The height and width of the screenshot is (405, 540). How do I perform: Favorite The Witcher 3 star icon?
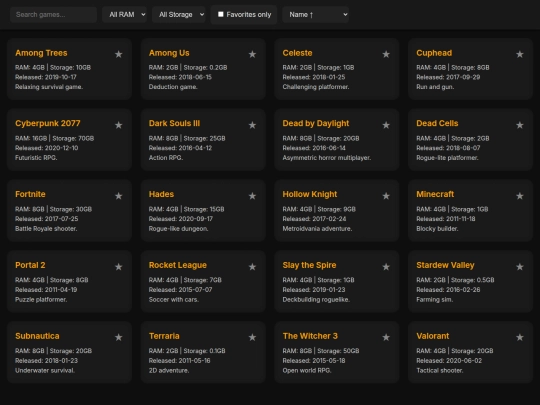386,337
